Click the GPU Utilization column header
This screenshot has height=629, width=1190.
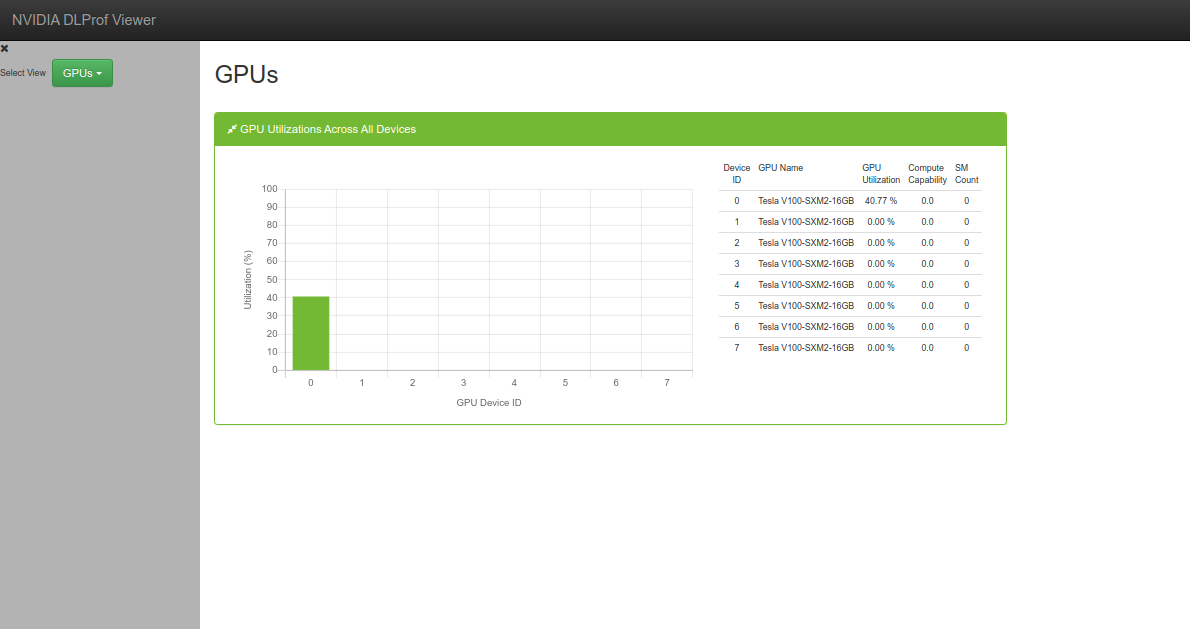880,174
